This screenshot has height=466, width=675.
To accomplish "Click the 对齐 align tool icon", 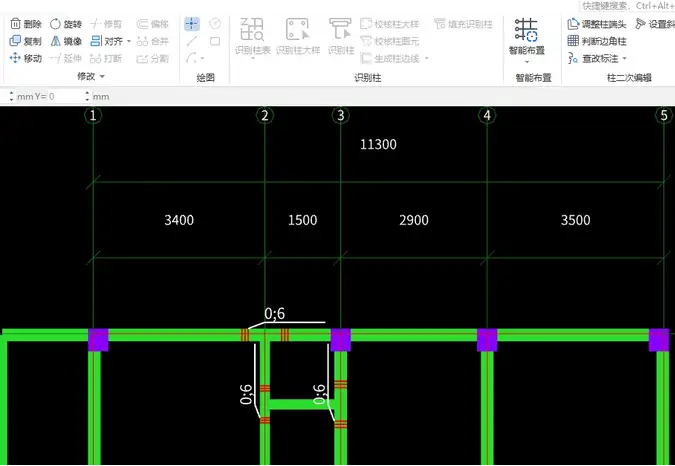I will [x=96, y=41].
